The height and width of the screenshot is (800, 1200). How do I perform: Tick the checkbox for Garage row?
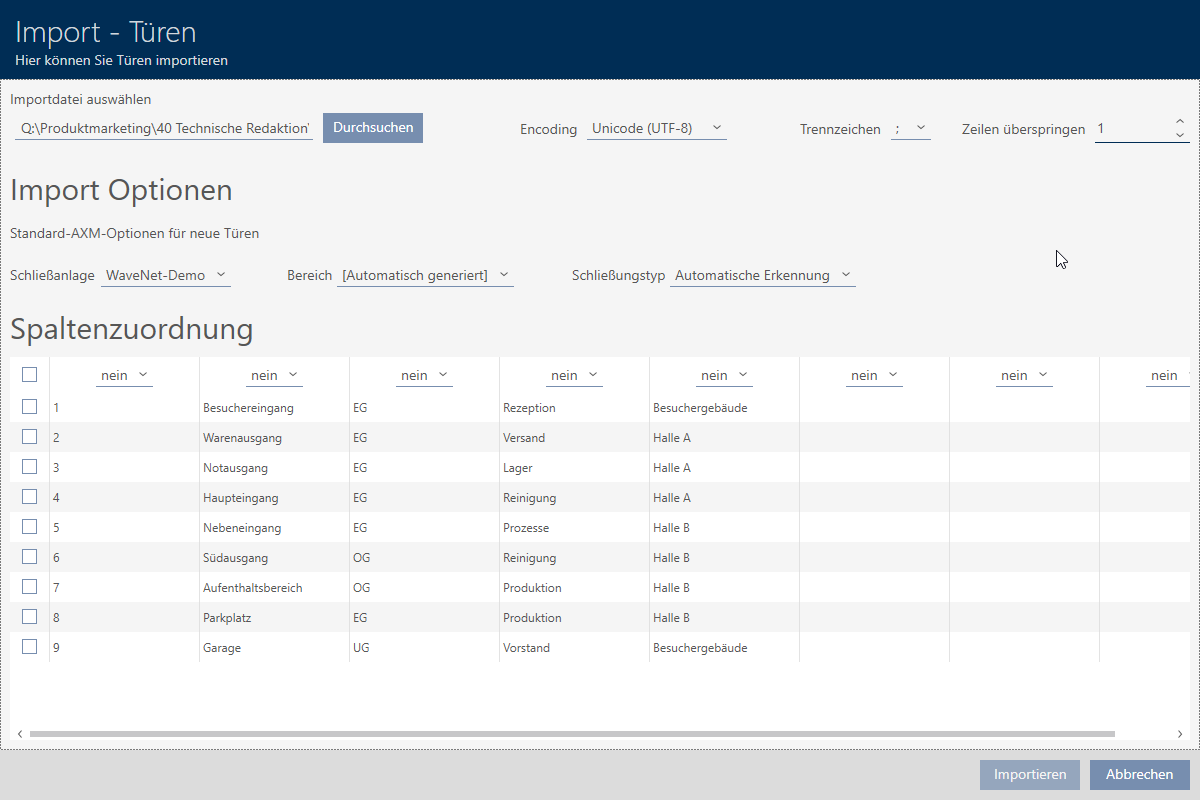pyautogui.click(x=30, y=647)
